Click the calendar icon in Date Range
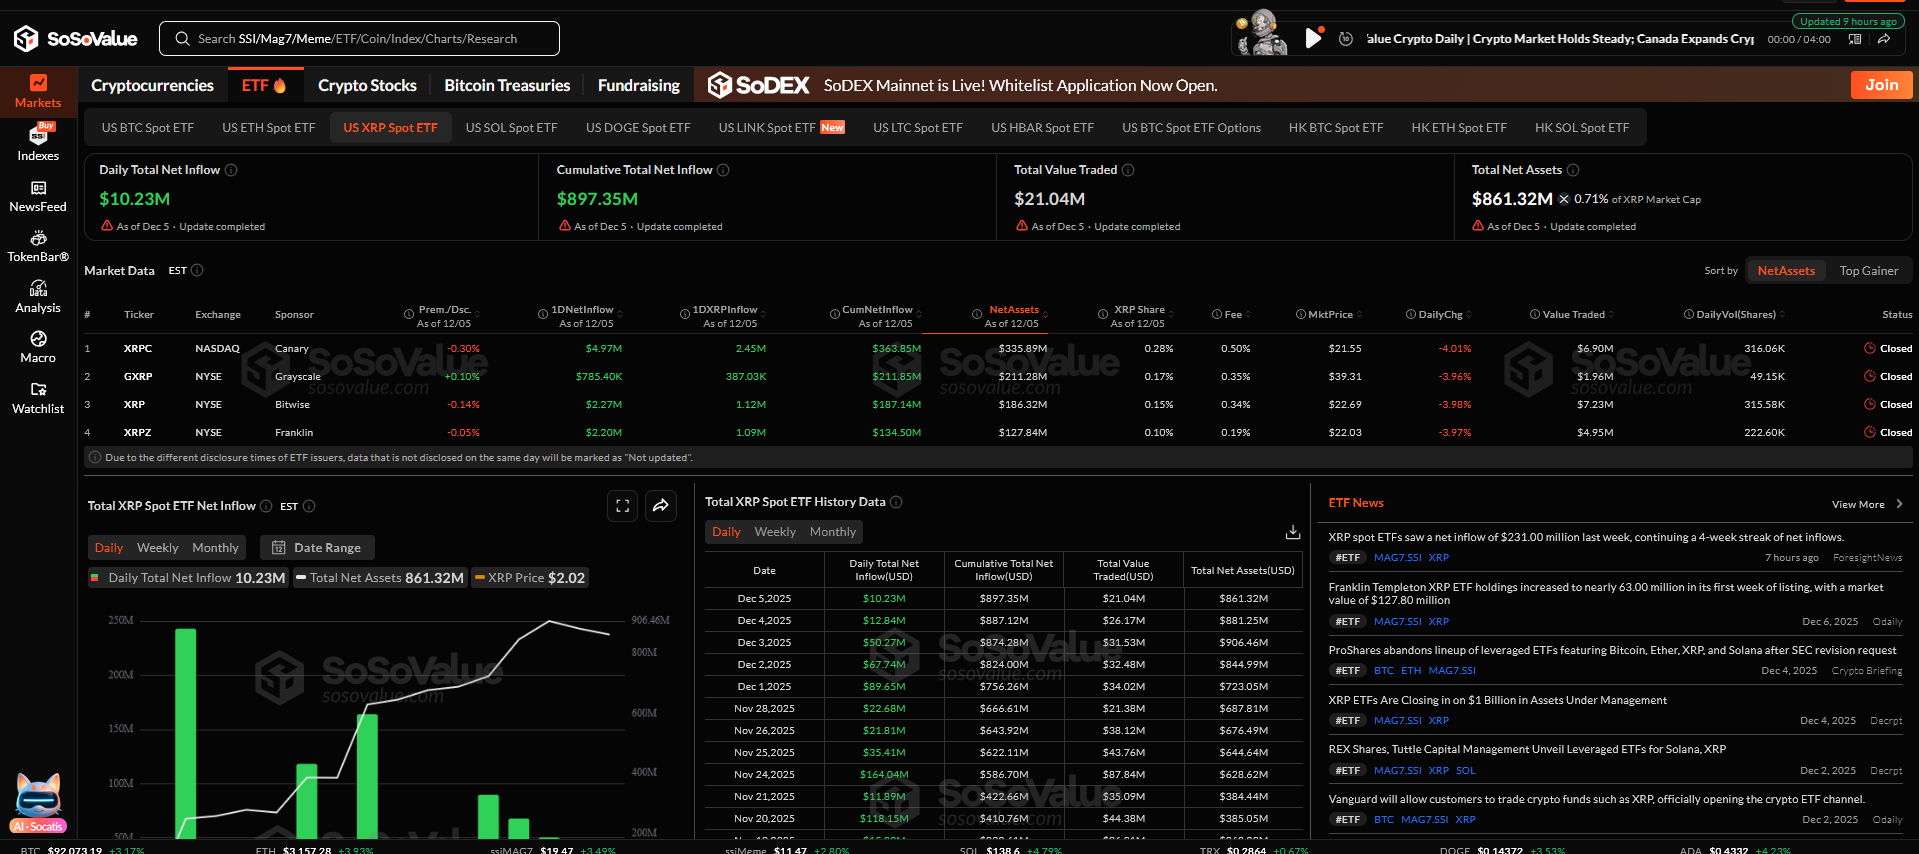This screenshot has width=1919, height=854. 279,548
